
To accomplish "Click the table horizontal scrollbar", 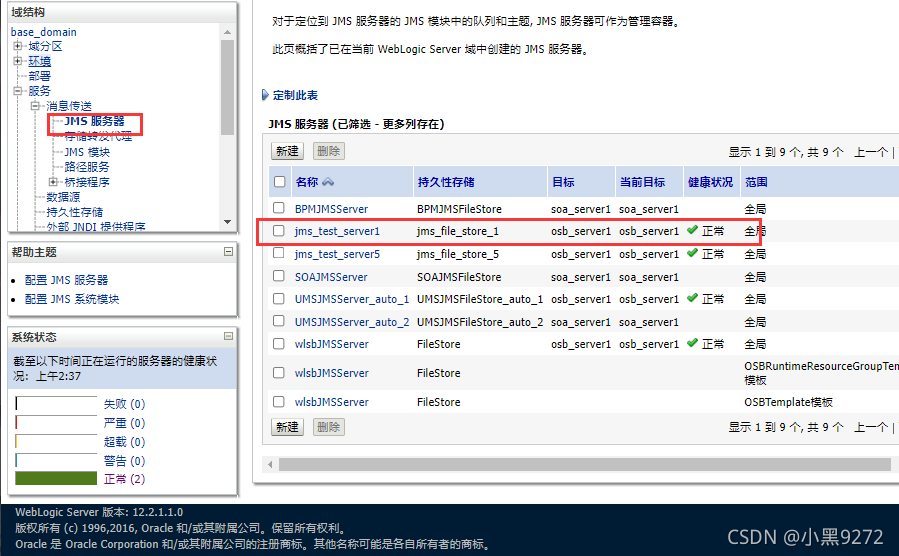I will pos(584,464).
